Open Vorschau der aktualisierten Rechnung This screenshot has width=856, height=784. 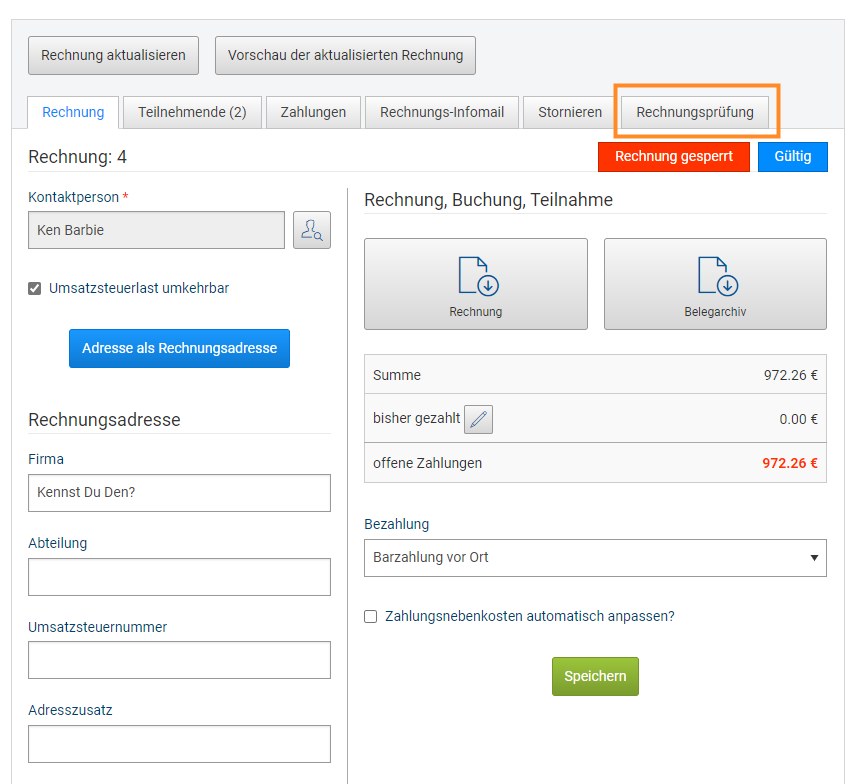(345, 56)
